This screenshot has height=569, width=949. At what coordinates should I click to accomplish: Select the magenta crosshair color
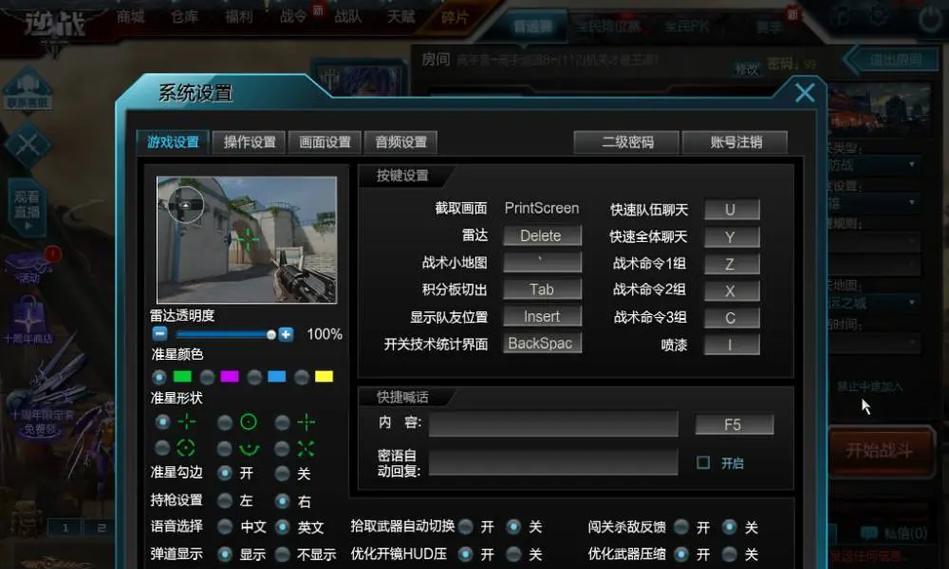pyautogui.click(x=207, y=377)
